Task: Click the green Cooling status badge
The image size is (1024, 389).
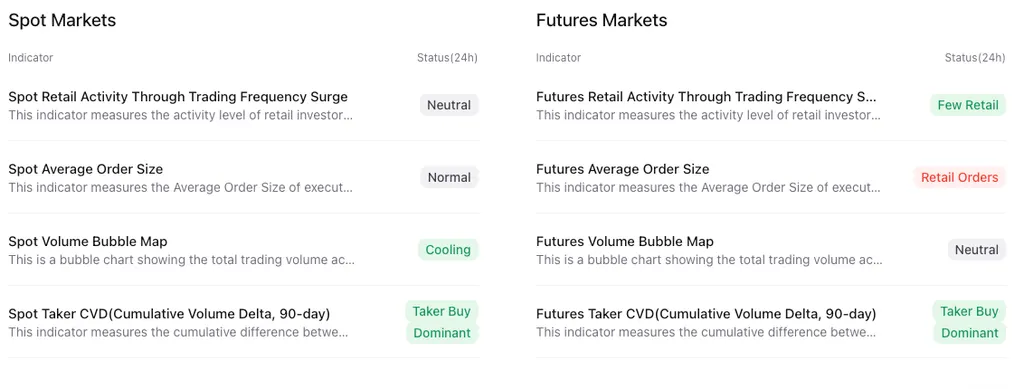Action: [448, 250]
